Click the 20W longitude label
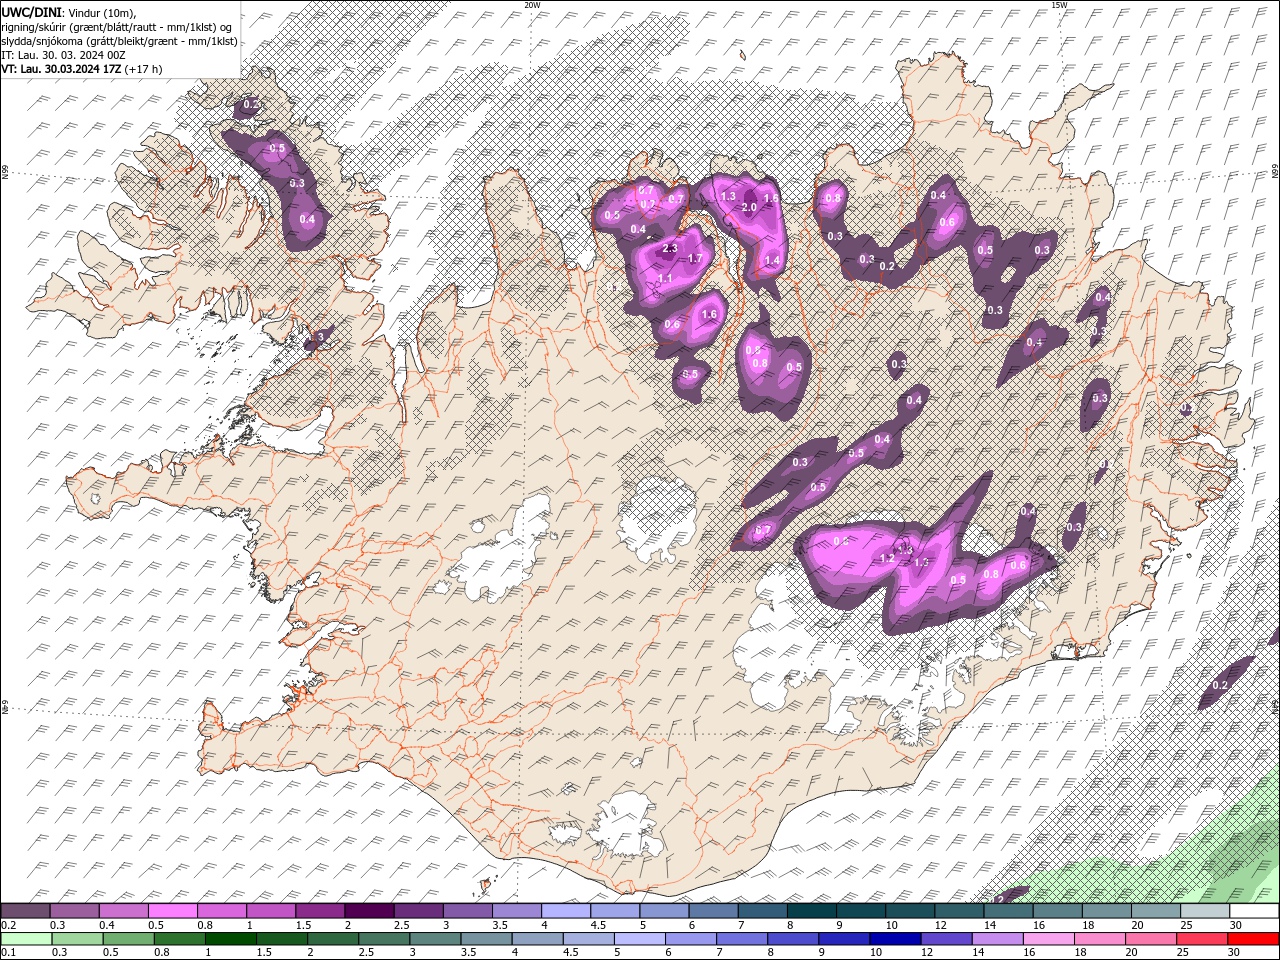Image resolution: width=1280 pixels, height=960 pixels. (532, 5)
